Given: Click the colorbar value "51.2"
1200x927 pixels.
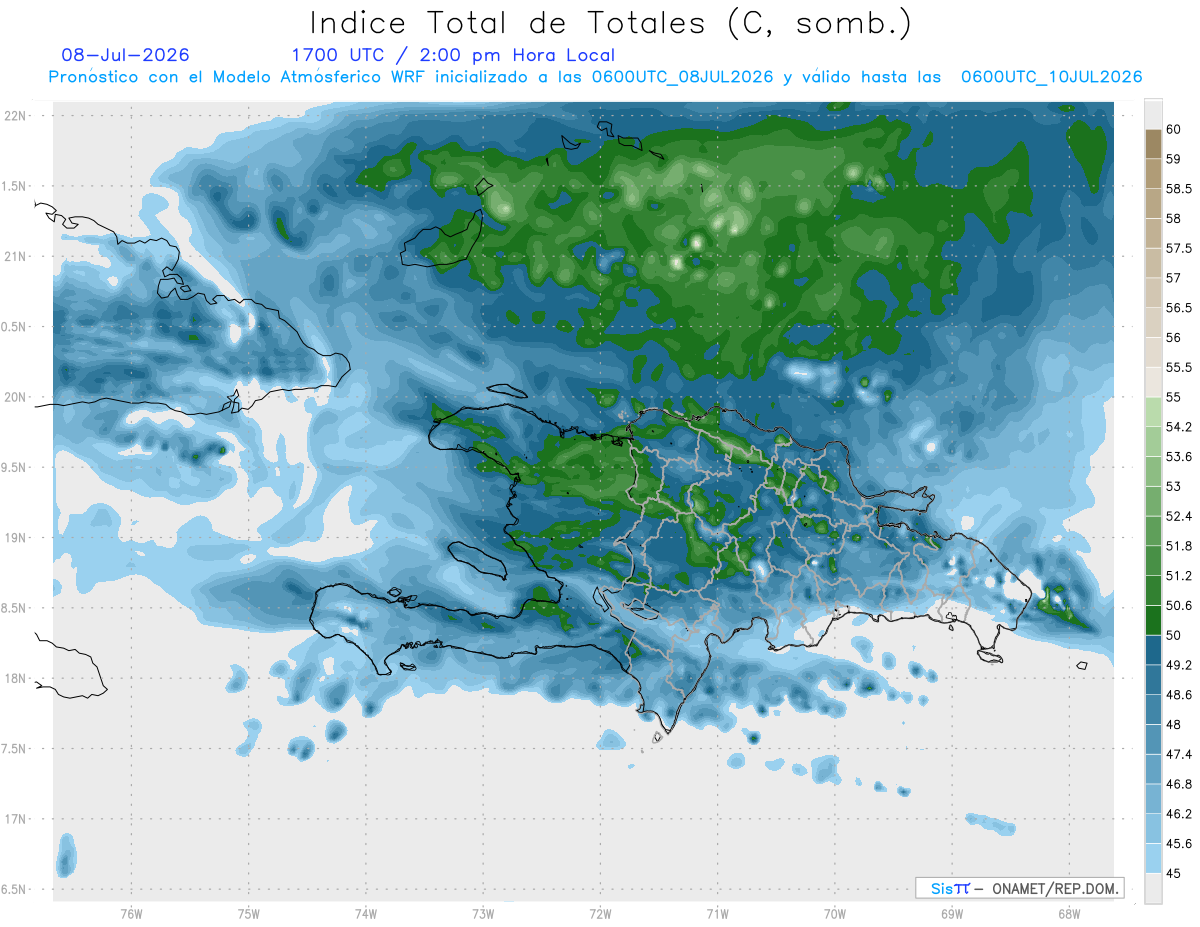Looking at the screenshot, I should [1179, 576].
